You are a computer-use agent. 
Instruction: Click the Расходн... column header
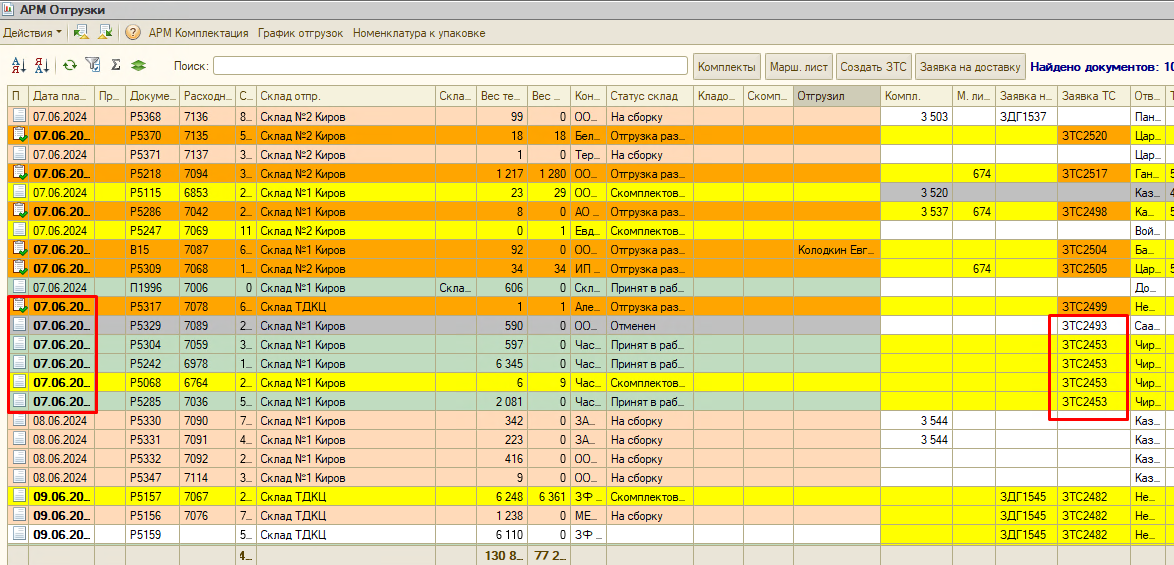point(207,96)
